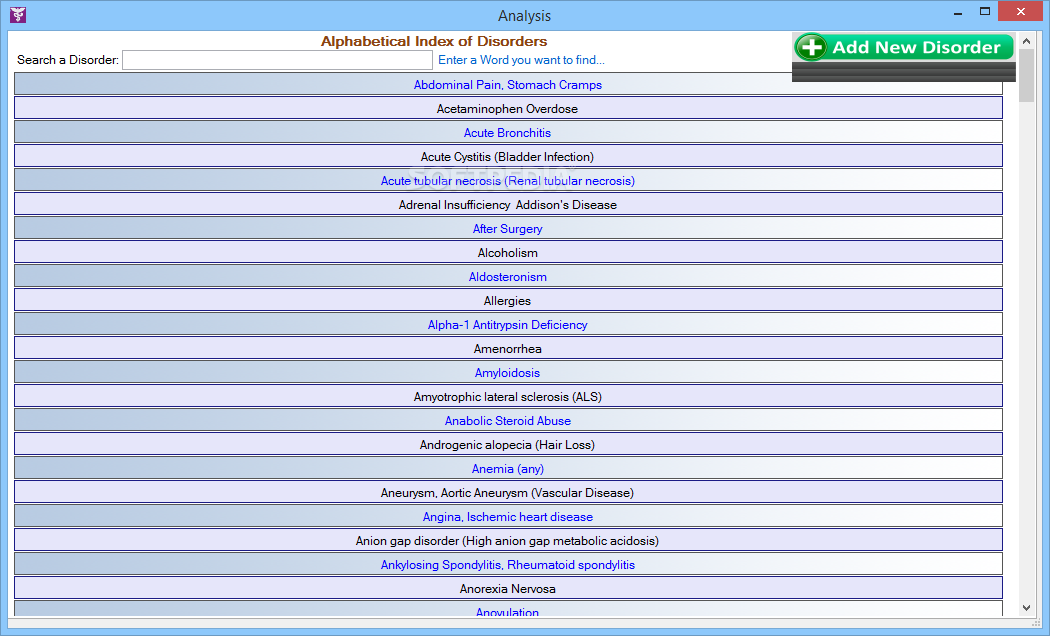The image size is (1050, 636).
Task: Open Angina, Ischemic heart disease
Action: [508, 517]
